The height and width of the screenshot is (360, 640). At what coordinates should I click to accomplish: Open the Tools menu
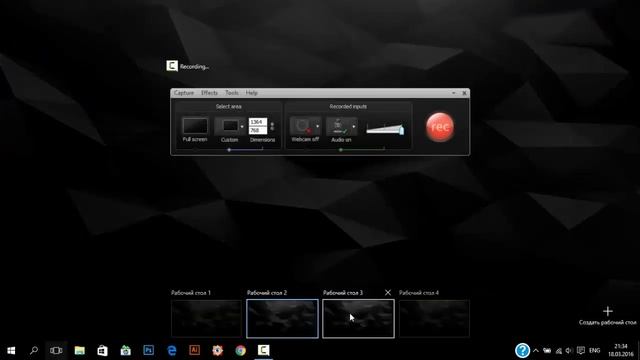(x=231, y=93)
